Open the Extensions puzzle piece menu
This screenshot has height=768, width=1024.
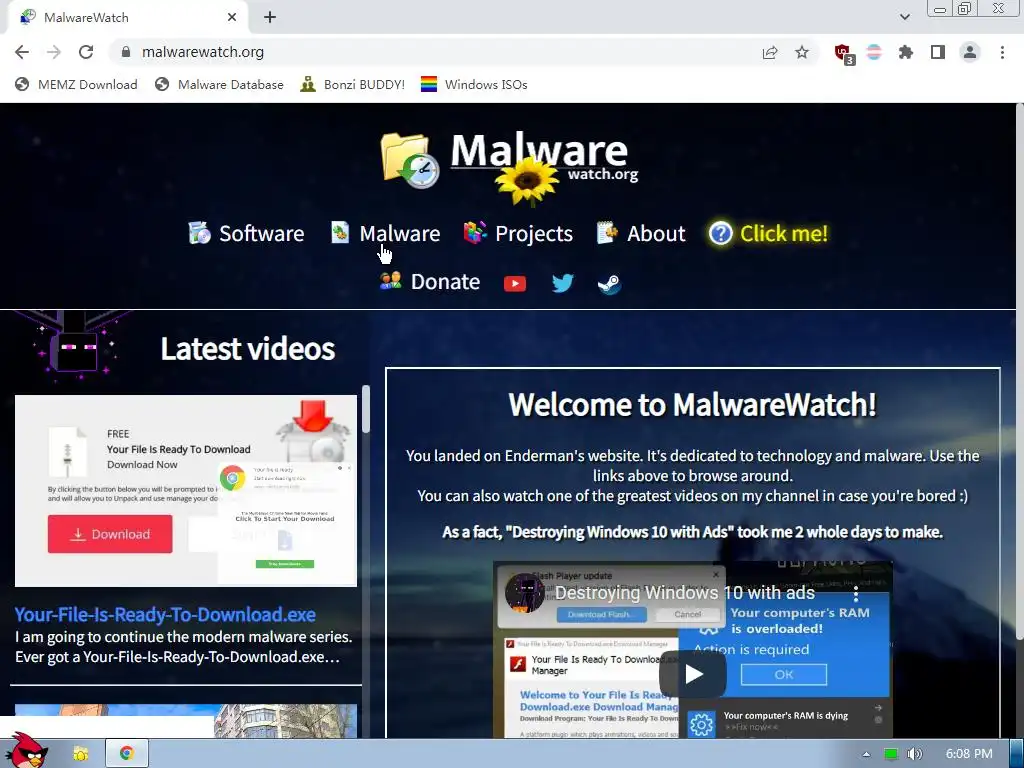[906, 52]
